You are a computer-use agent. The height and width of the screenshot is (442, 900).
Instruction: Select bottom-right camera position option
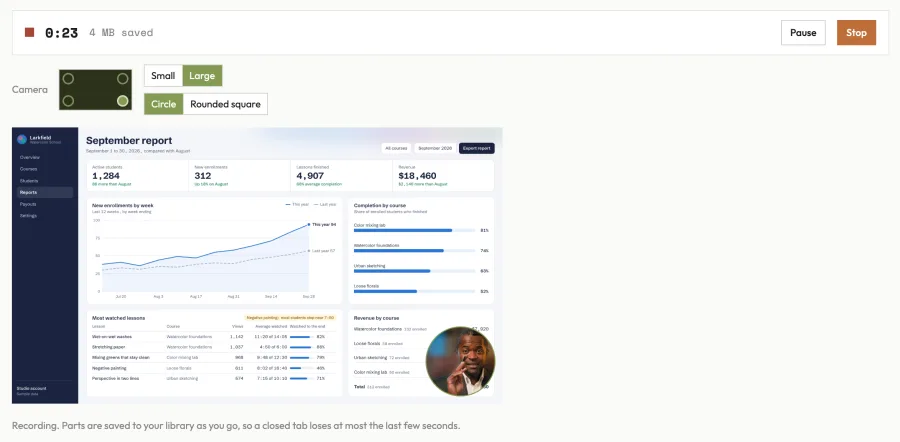point(122,101)
